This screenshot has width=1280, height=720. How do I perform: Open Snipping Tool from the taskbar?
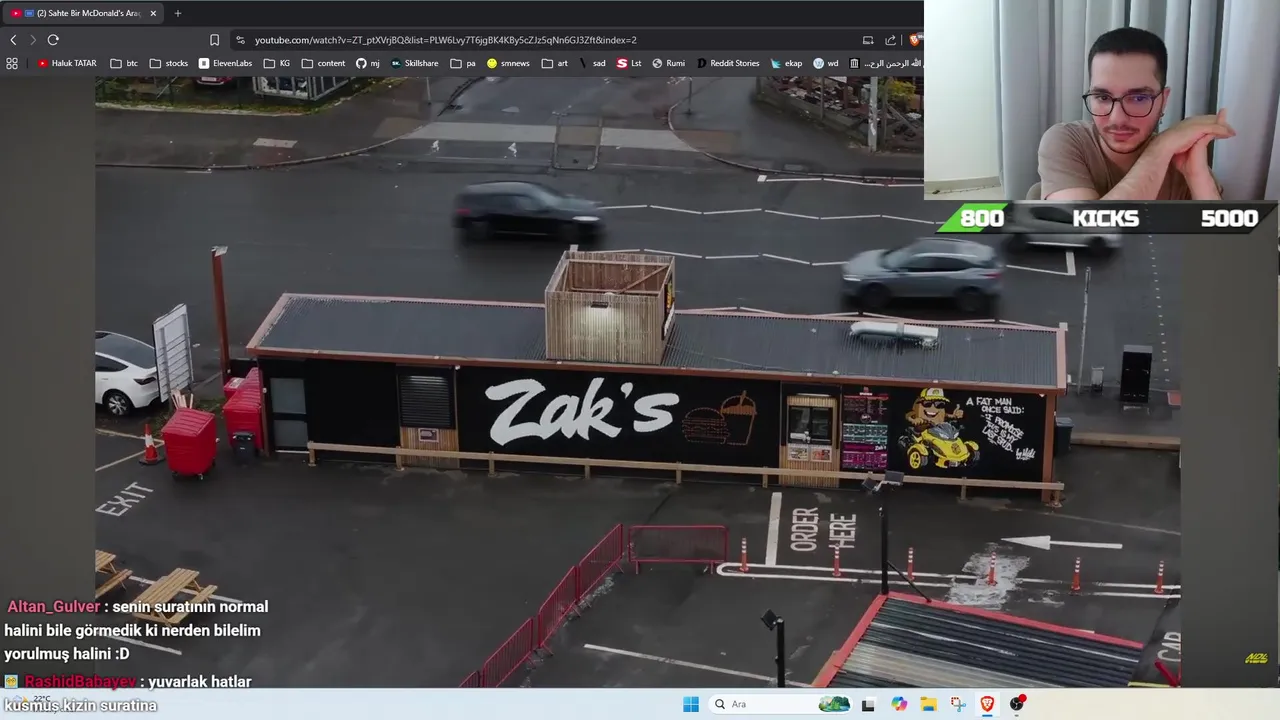[958, 704]
